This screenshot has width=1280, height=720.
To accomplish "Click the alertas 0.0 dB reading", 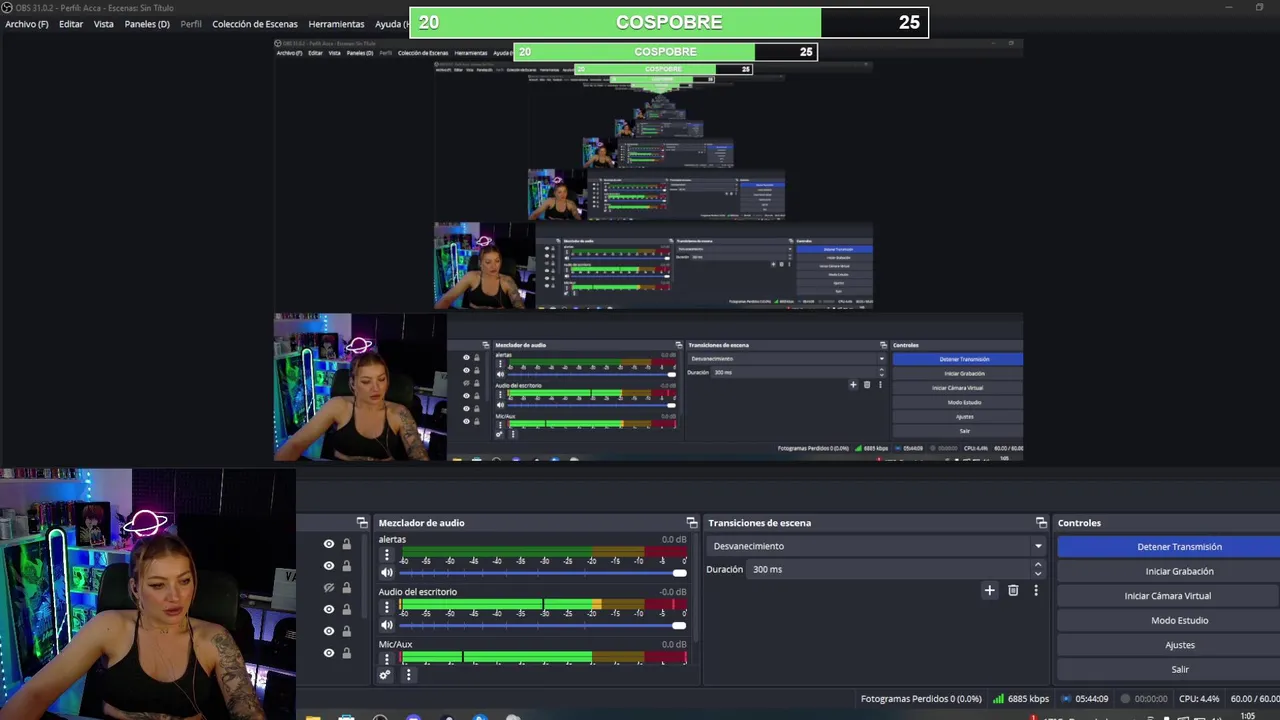I will [x=674, y=540].
